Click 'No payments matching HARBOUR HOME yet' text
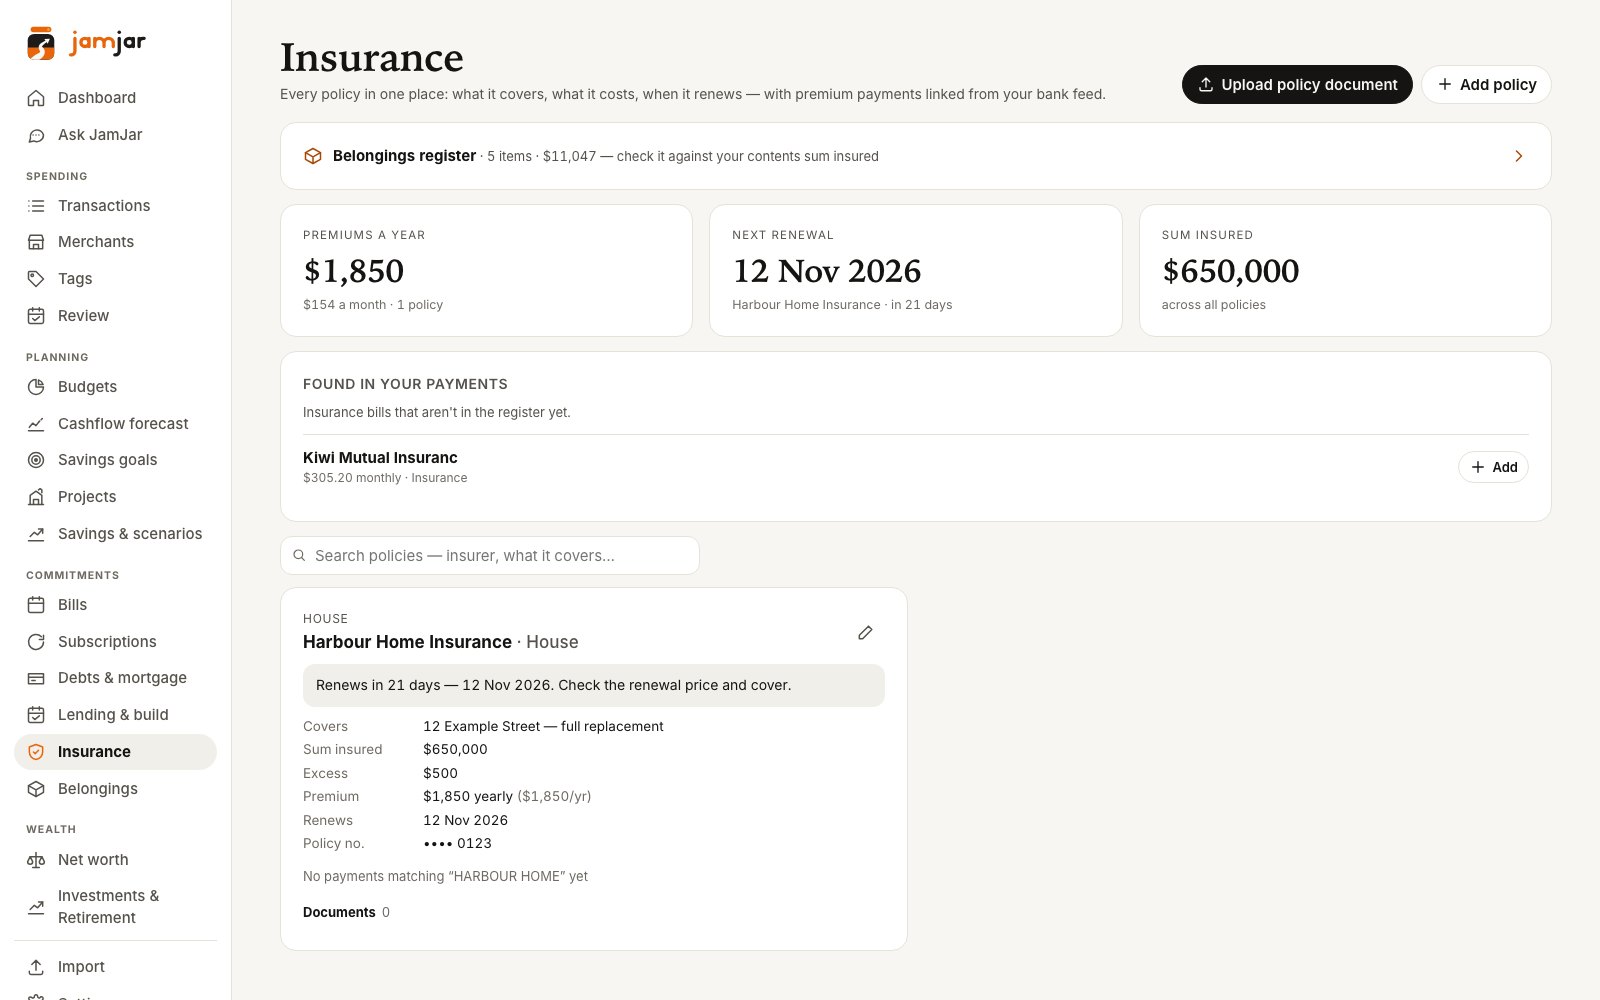The image size is (1600, 1000). click(445, 877)
